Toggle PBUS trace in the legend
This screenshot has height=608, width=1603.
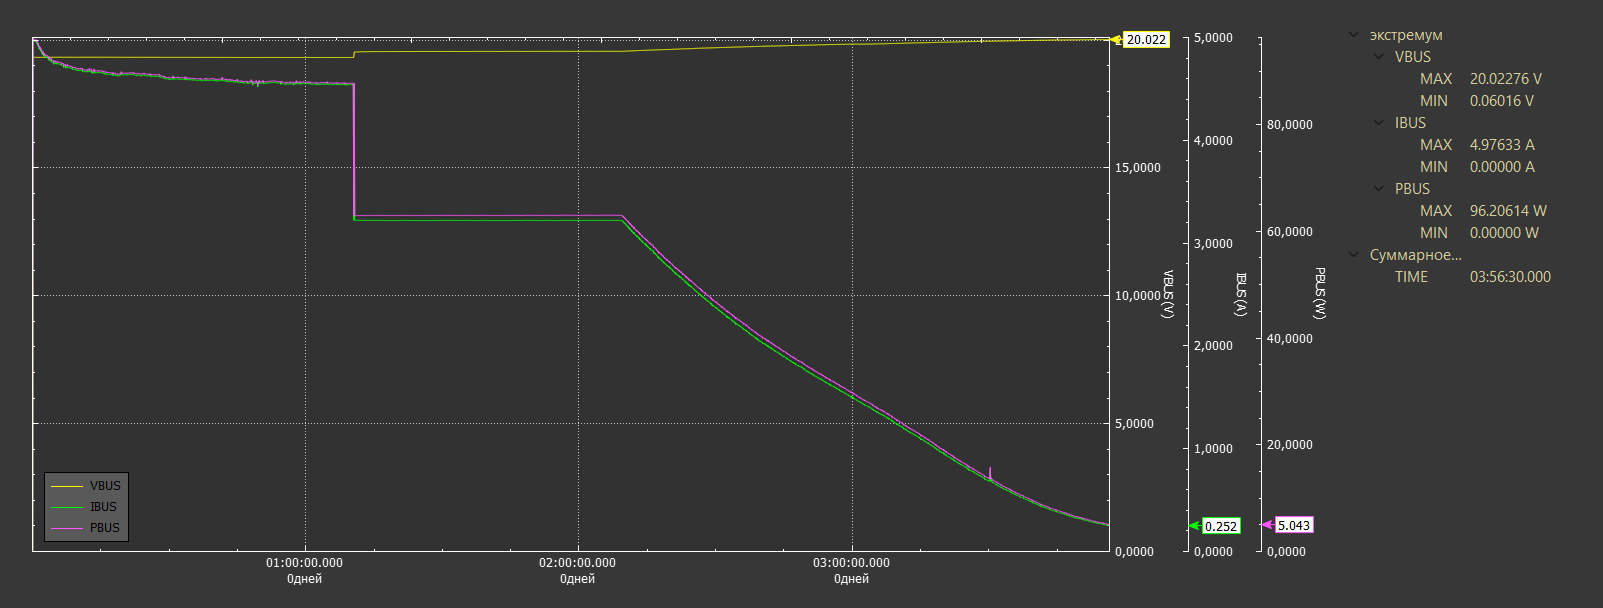[86, 528]
